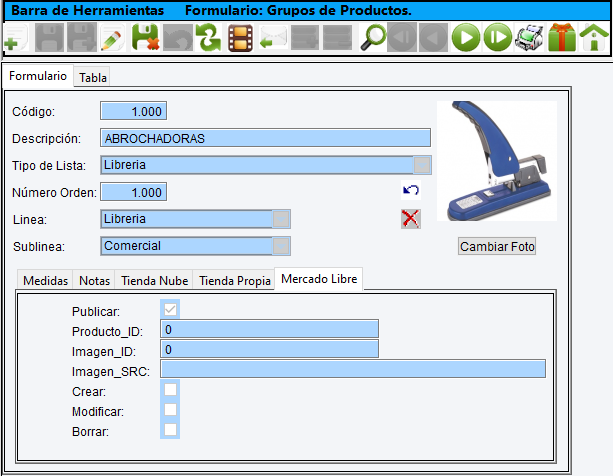
Task: Click the grayed-out undo arrow toolbar icon
Action: 177,38
